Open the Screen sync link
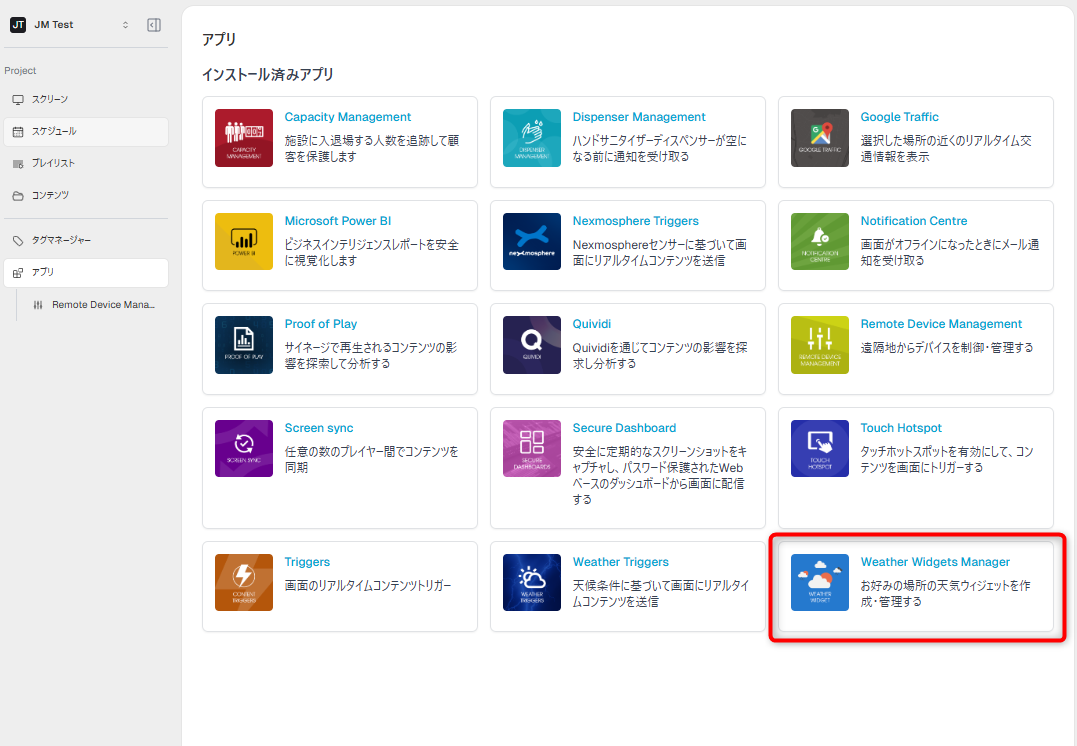The width and height of the screenshot is (1077, 746). [x=319, y=427]
